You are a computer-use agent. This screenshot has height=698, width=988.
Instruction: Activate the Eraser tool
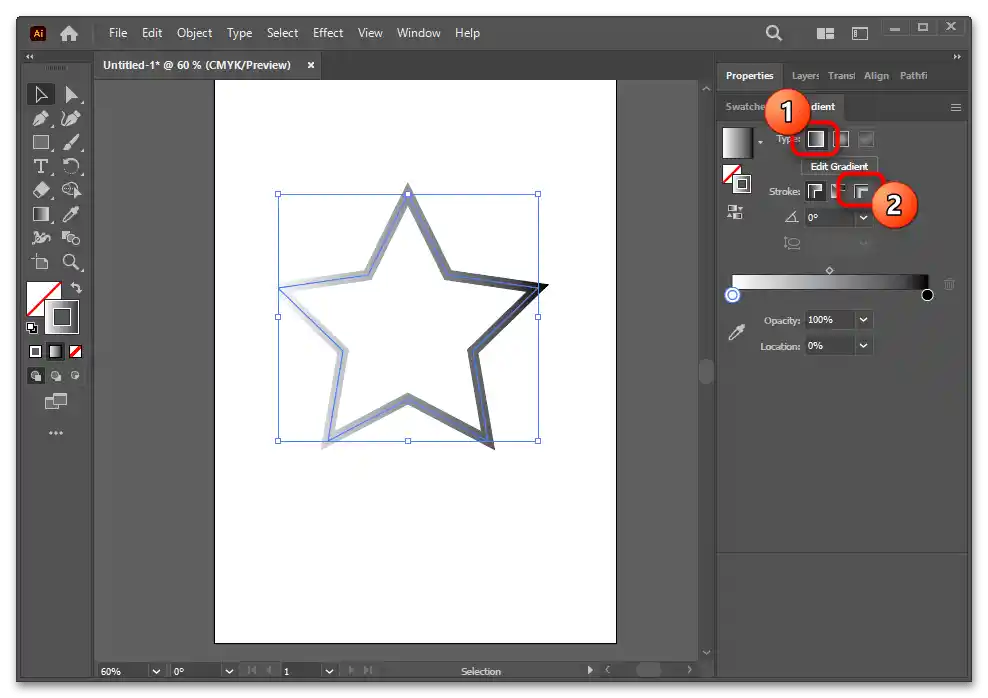(x=40, y=190)
